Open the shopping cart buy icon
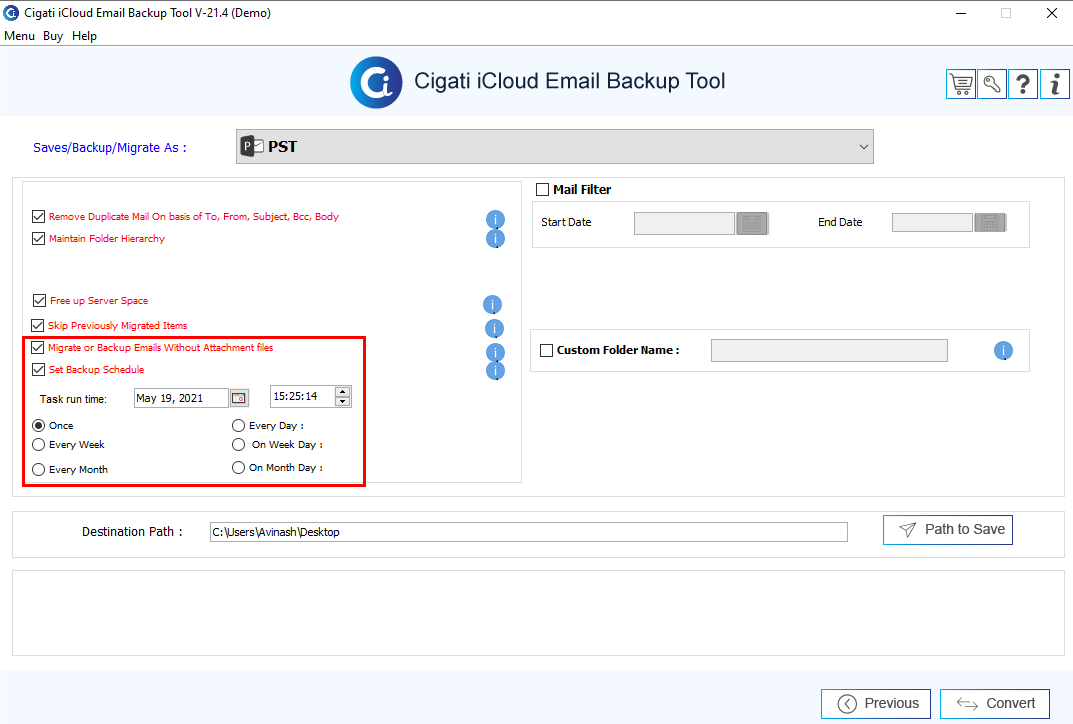 (x=961, y=84)
